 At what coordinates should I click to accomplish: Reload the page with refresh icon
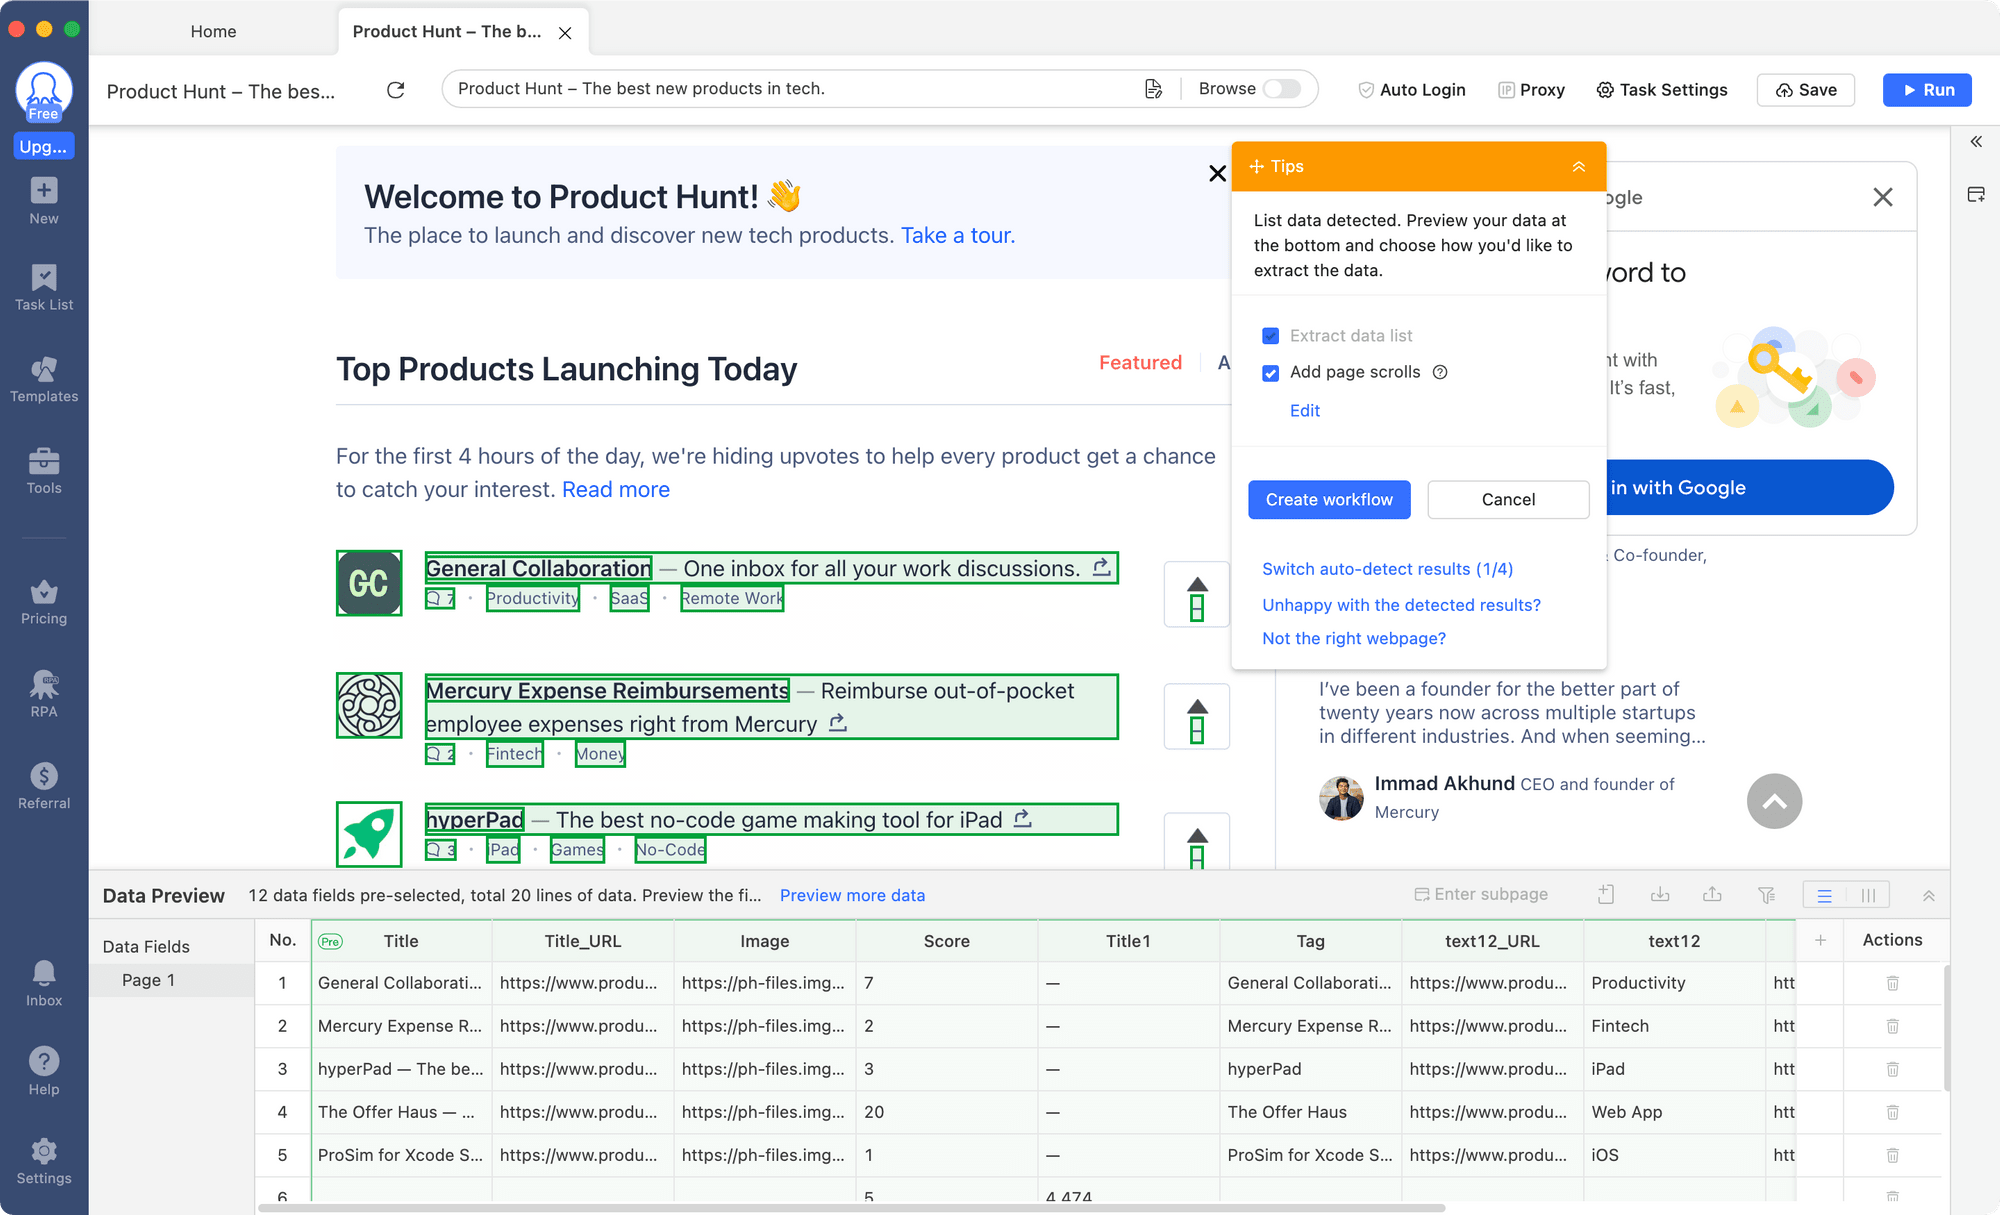[x=396, y=90]
